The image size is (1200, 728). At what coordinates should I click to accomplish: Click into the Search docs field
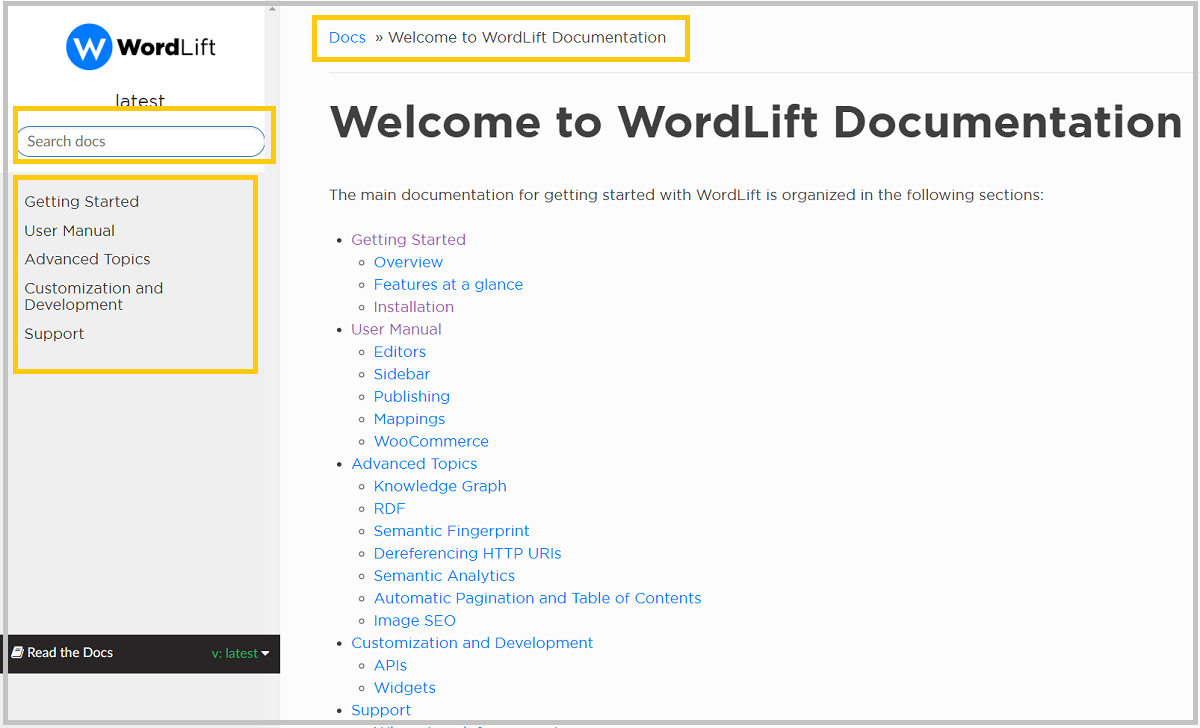[141, 141]
